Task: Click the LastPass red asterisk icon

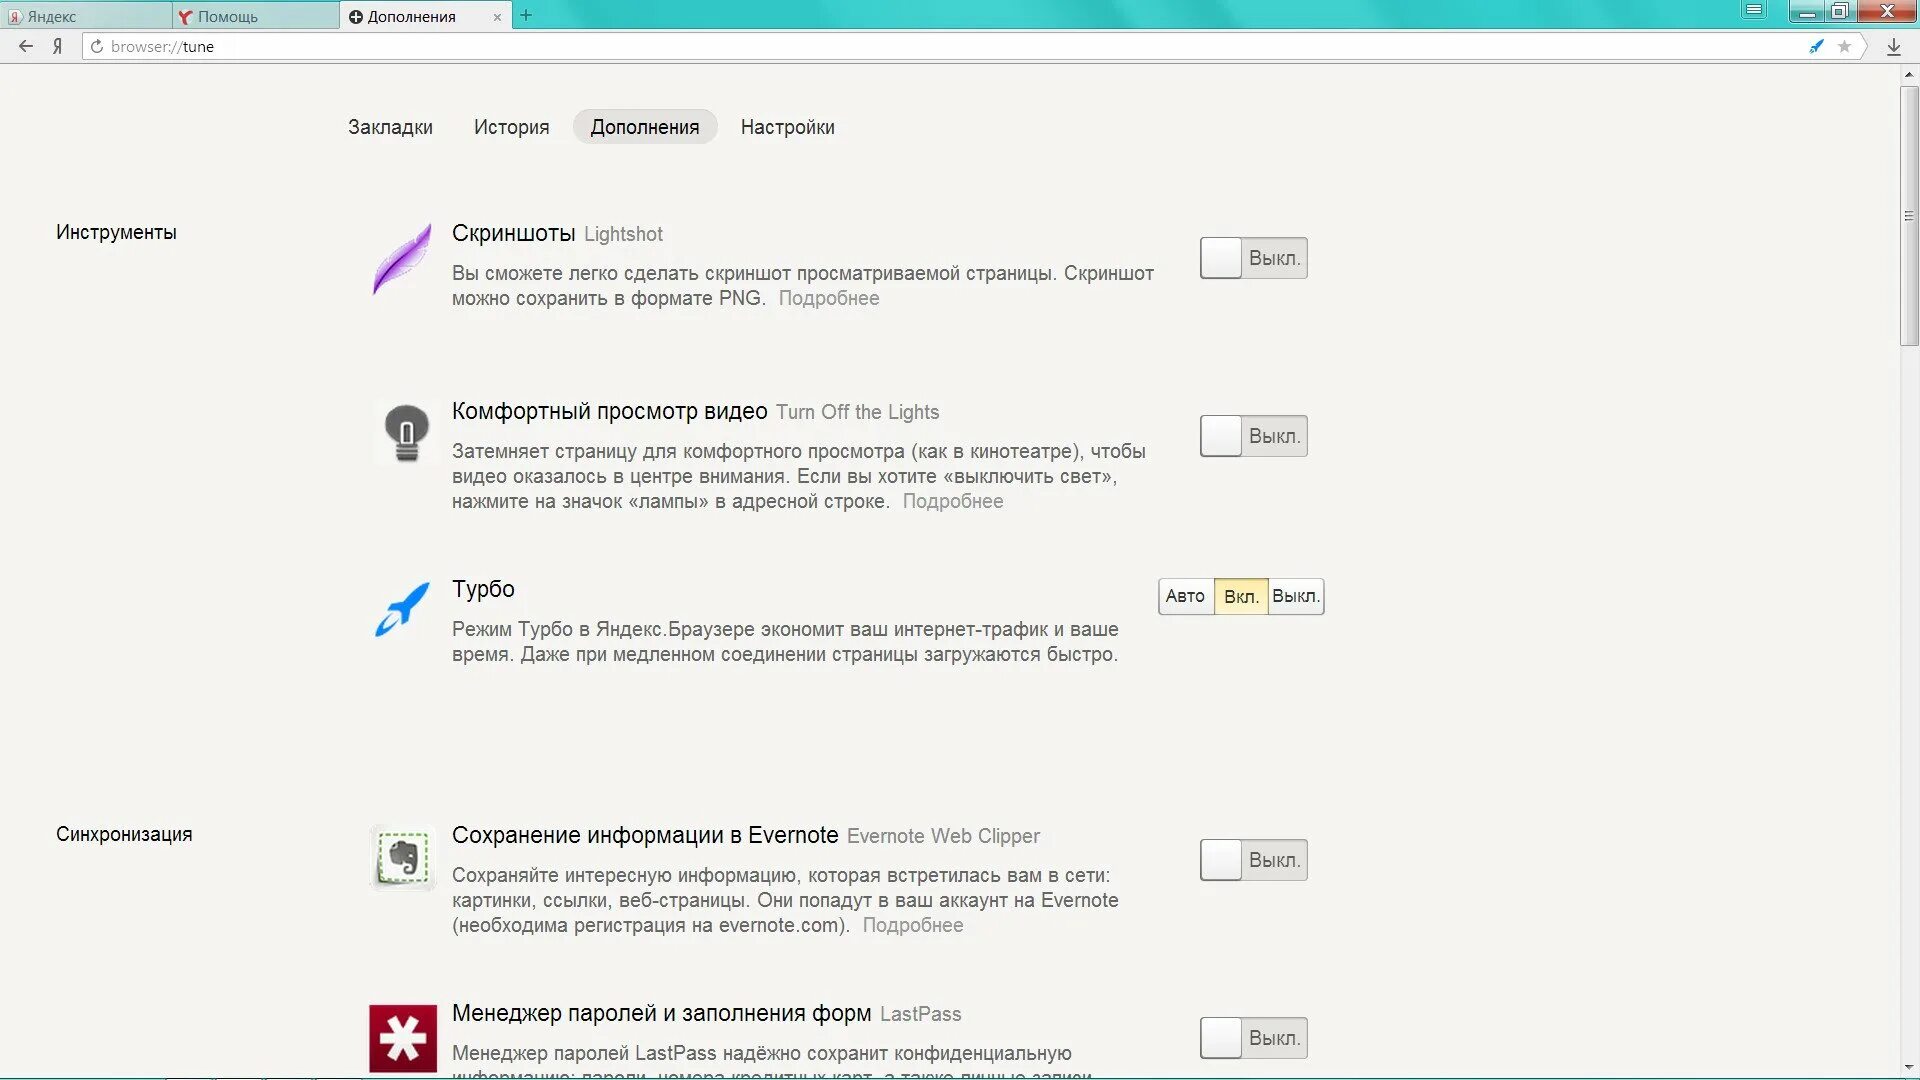Action: [x=402, y=1038]
